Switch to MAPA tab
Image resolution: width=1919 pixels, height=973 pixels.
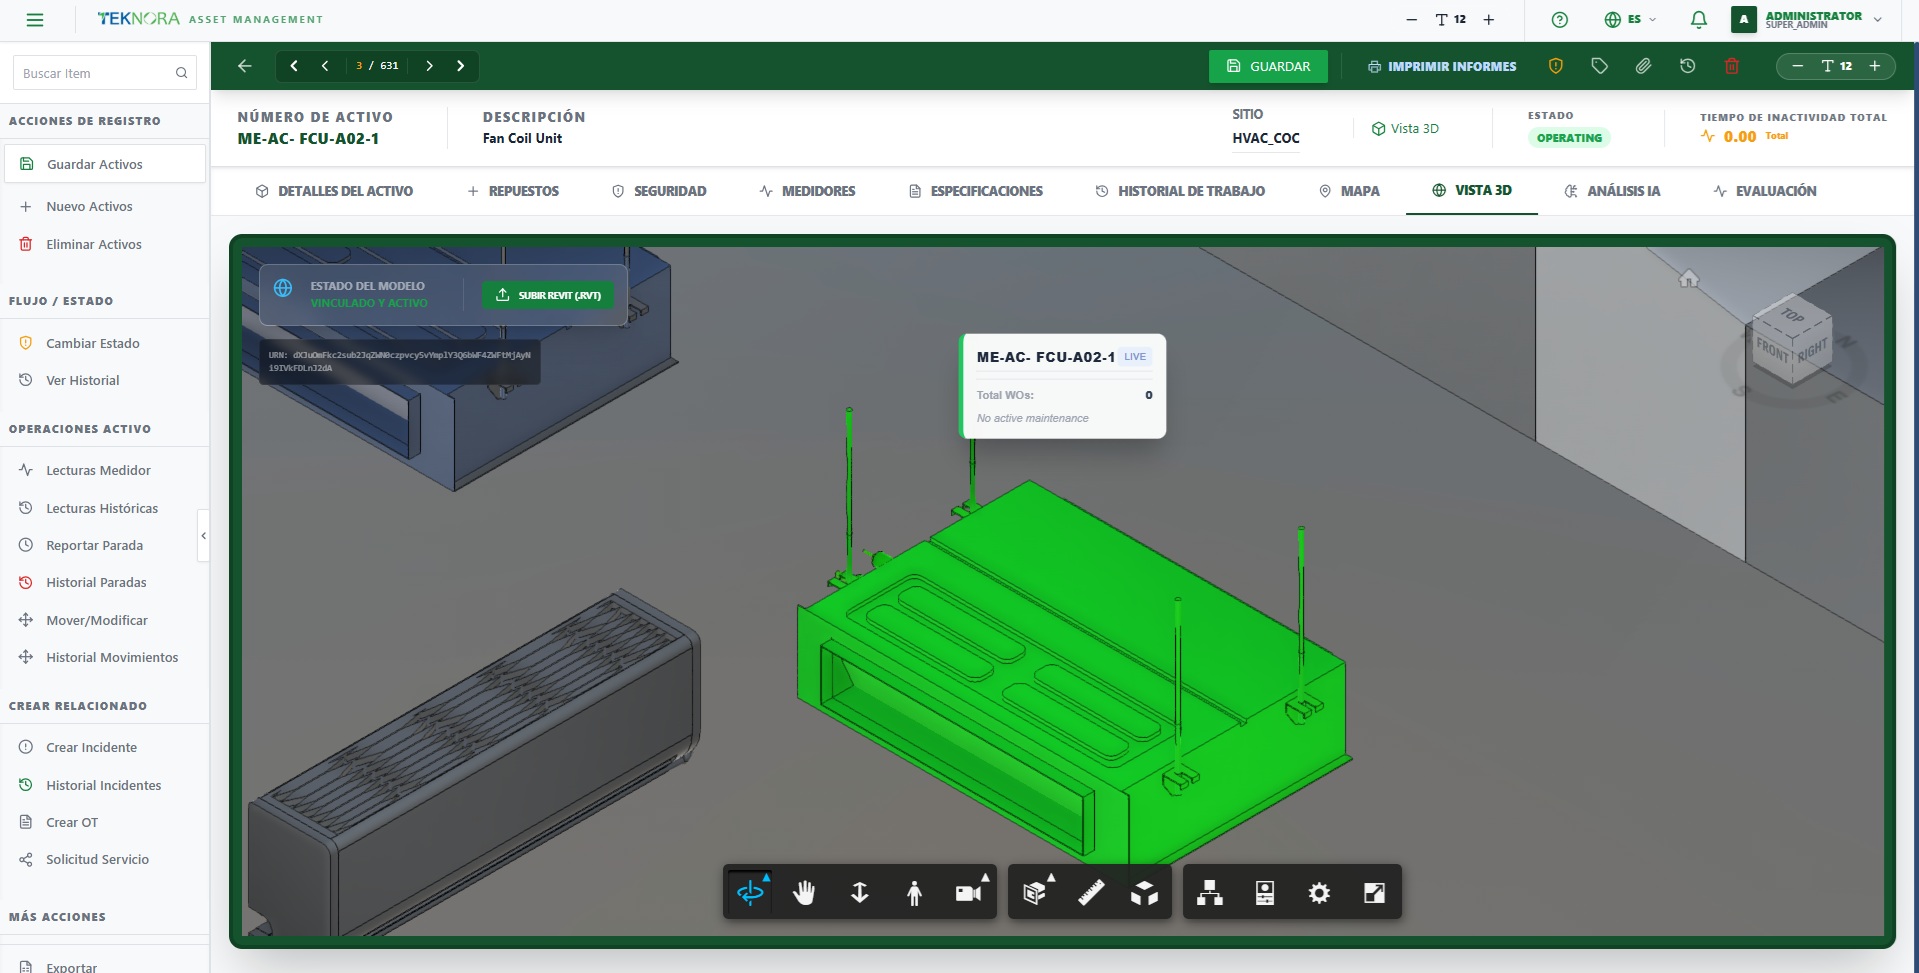click(x=1349, y=191)
